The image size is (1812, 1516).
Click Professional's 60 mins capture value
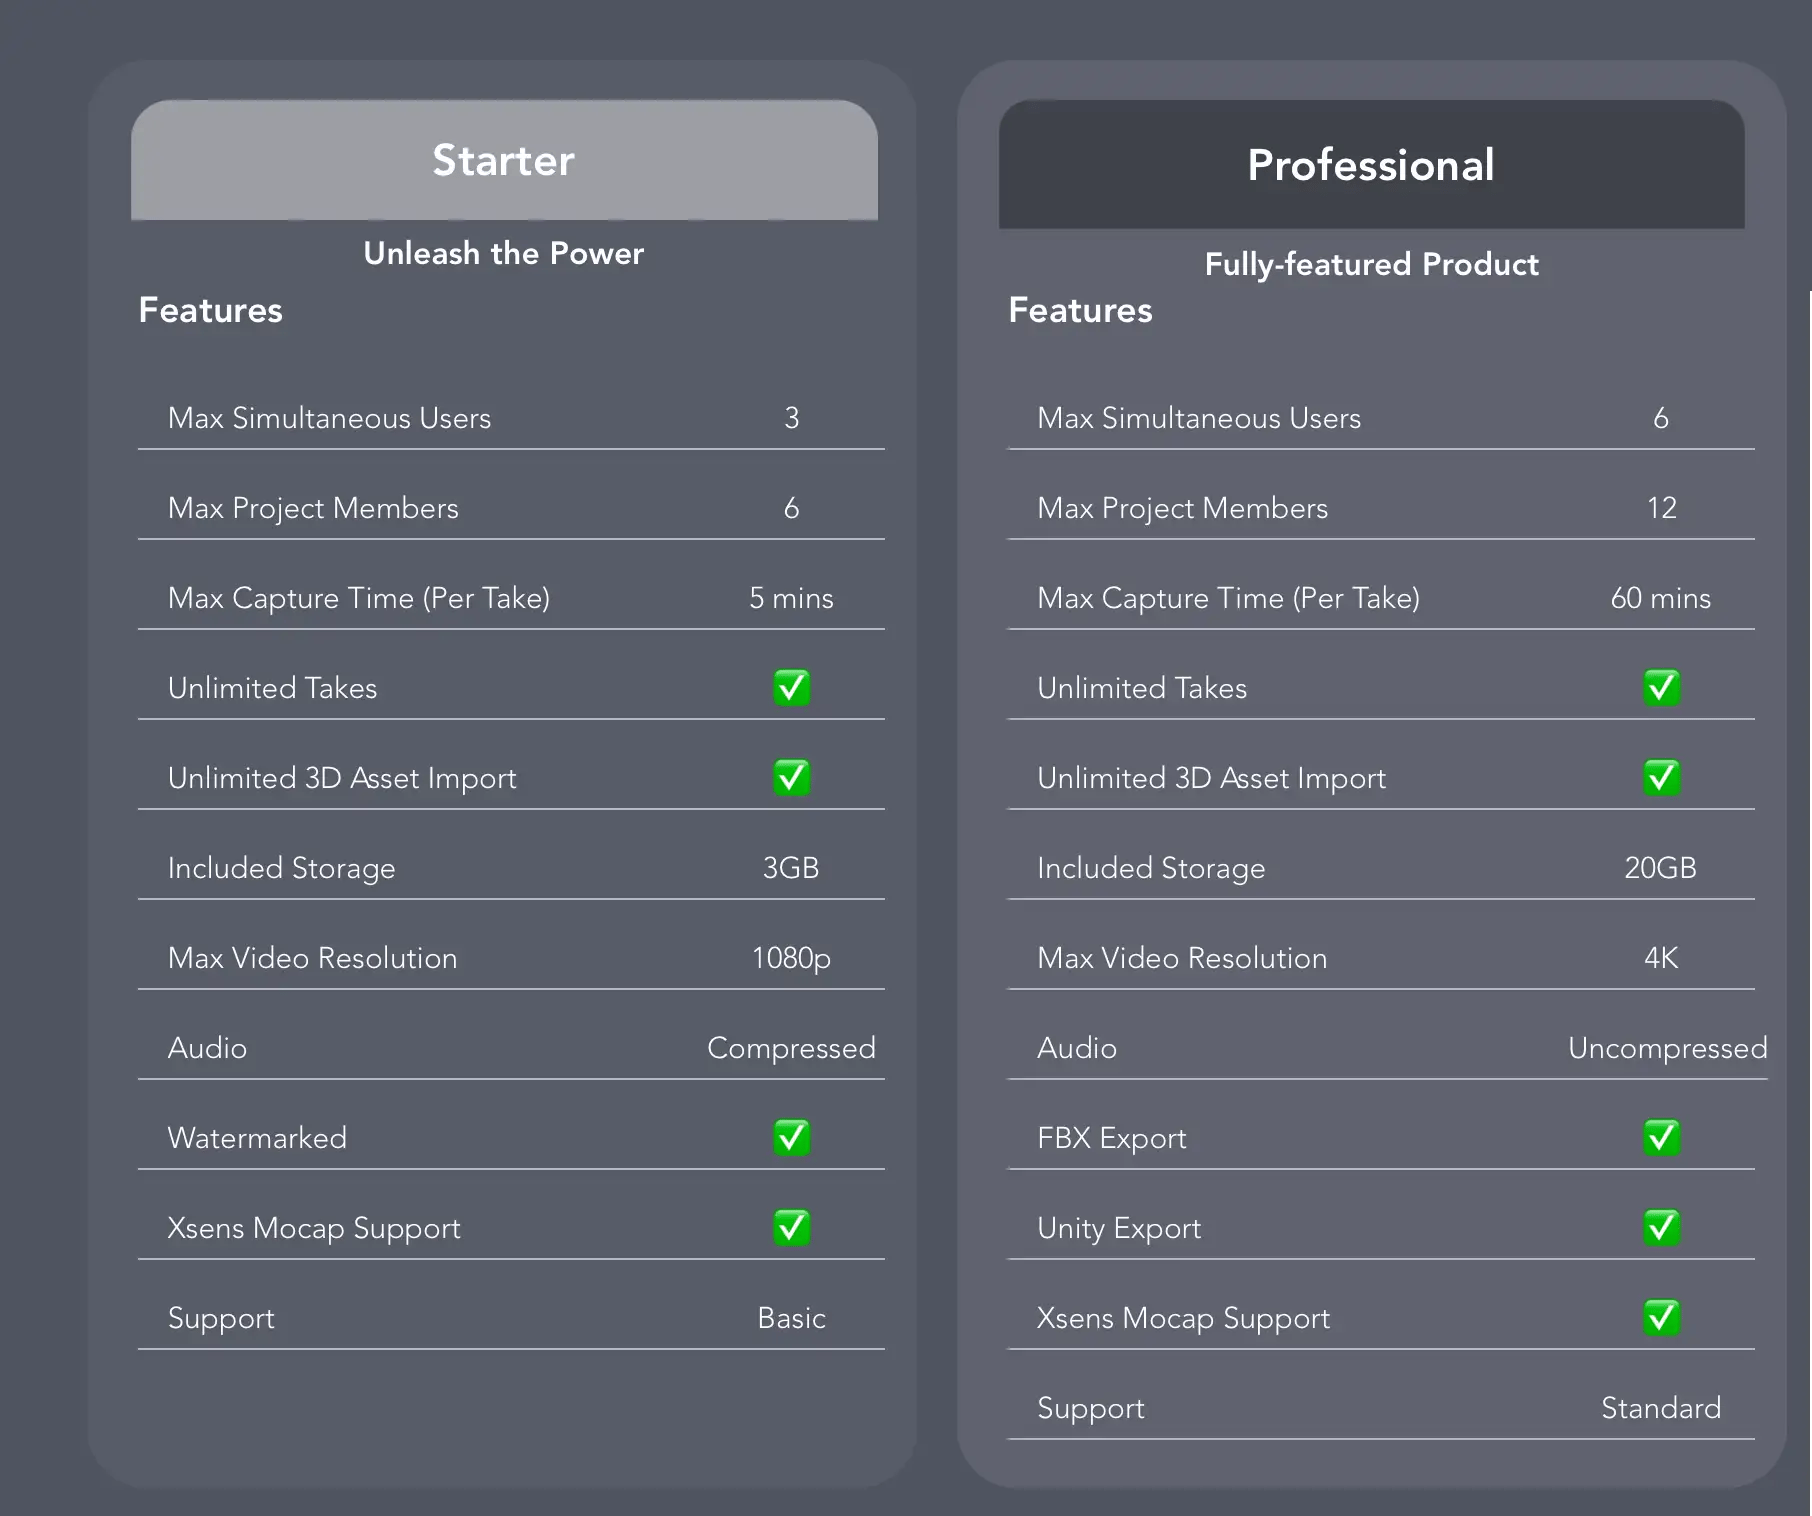(1660, 598)
